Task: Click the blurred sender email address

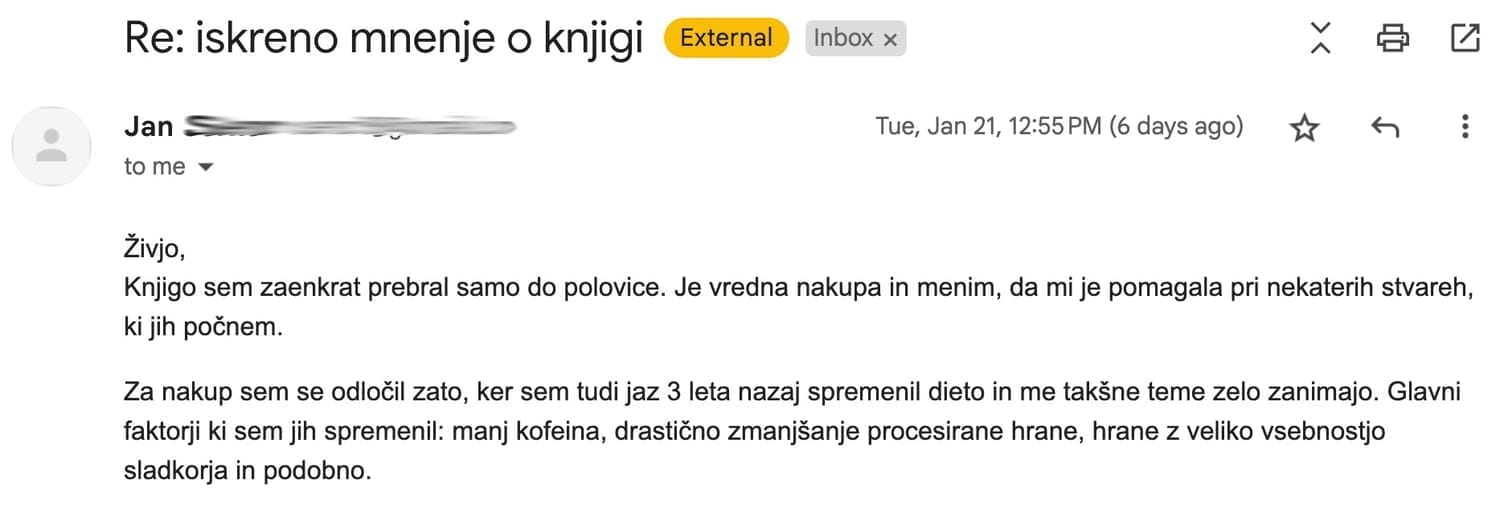Action: point(350,128)
